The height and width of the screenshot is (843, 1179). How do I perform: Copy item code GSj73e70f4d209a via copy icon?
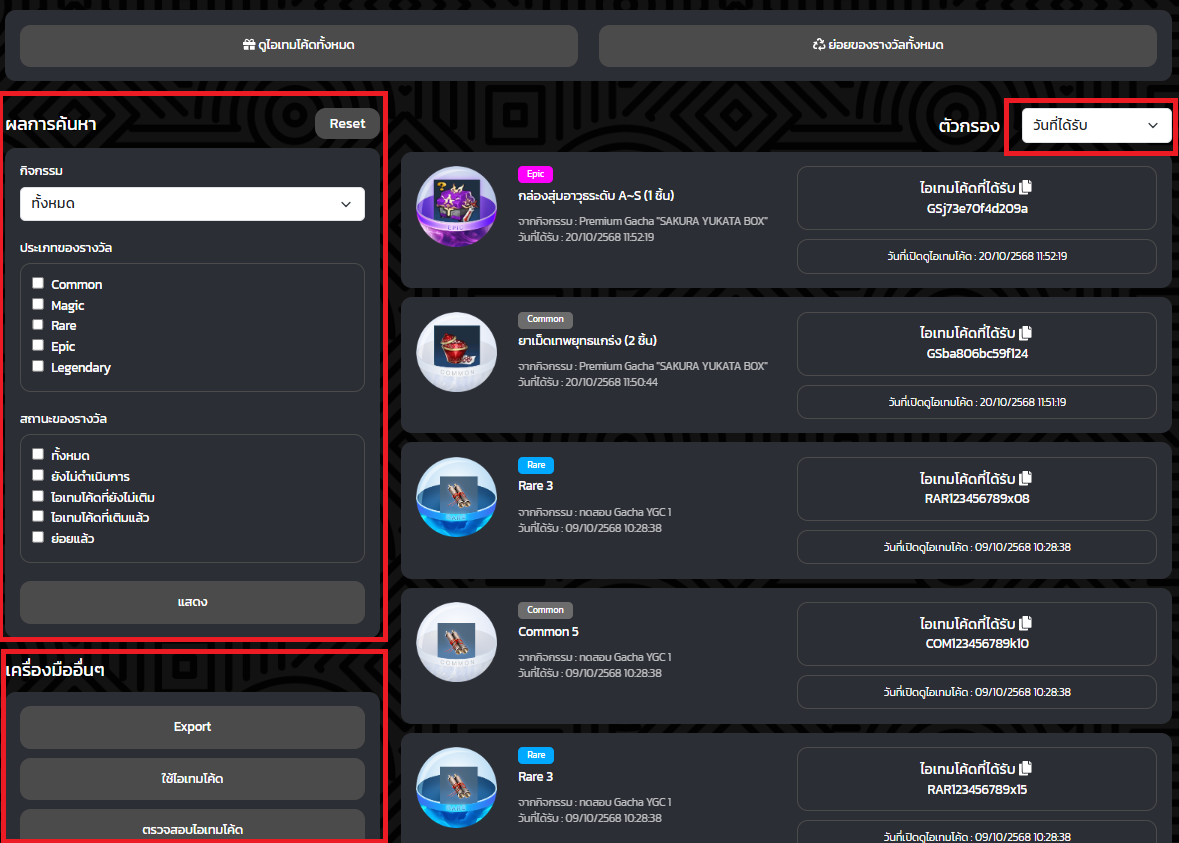[x=1025, y=187]
